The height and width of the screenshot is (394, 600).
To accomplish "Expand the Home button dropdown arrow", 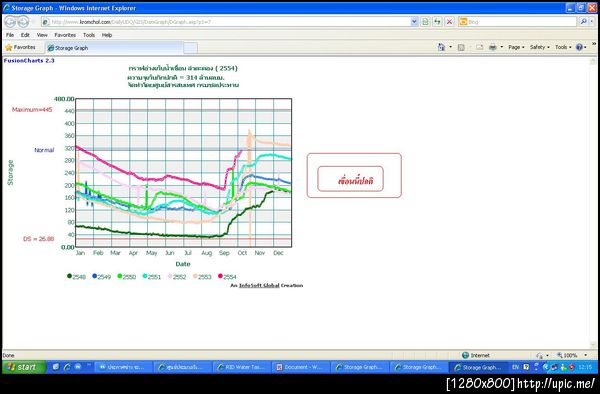I will point(450,47).
